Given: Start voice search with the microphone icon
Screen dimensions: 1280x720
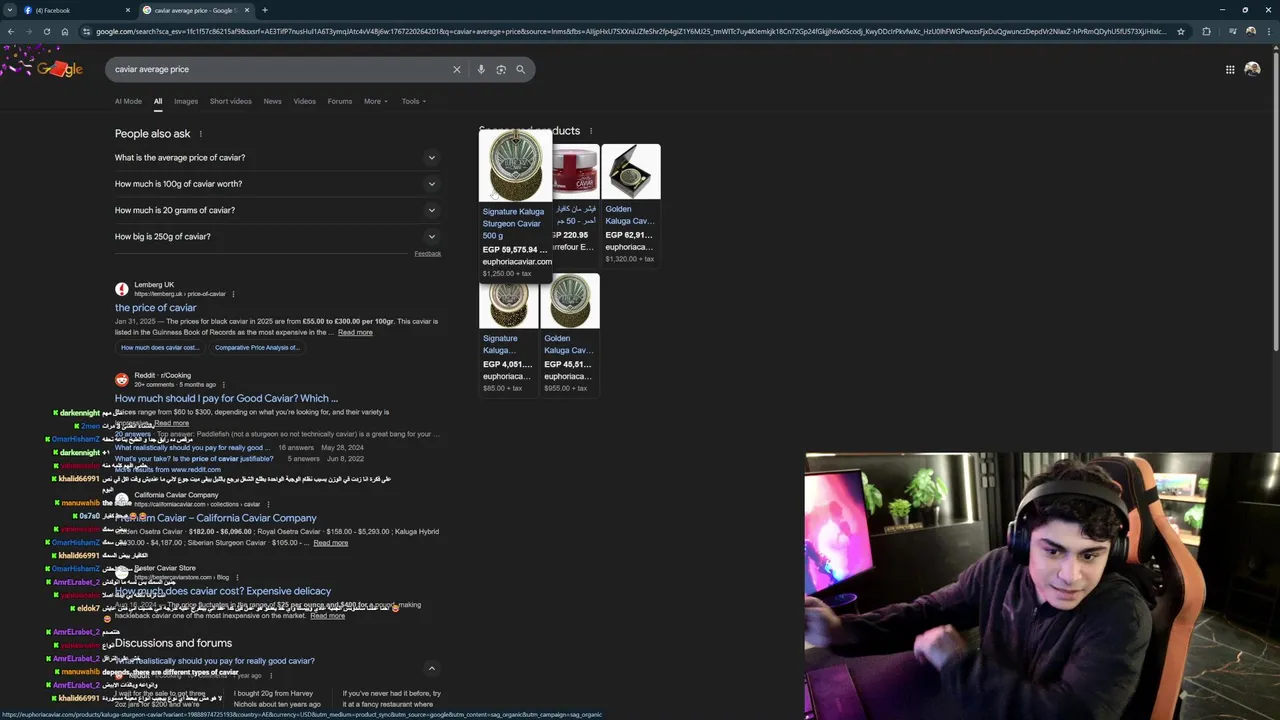Looking at the screenshot, I should tap(481, 69).
